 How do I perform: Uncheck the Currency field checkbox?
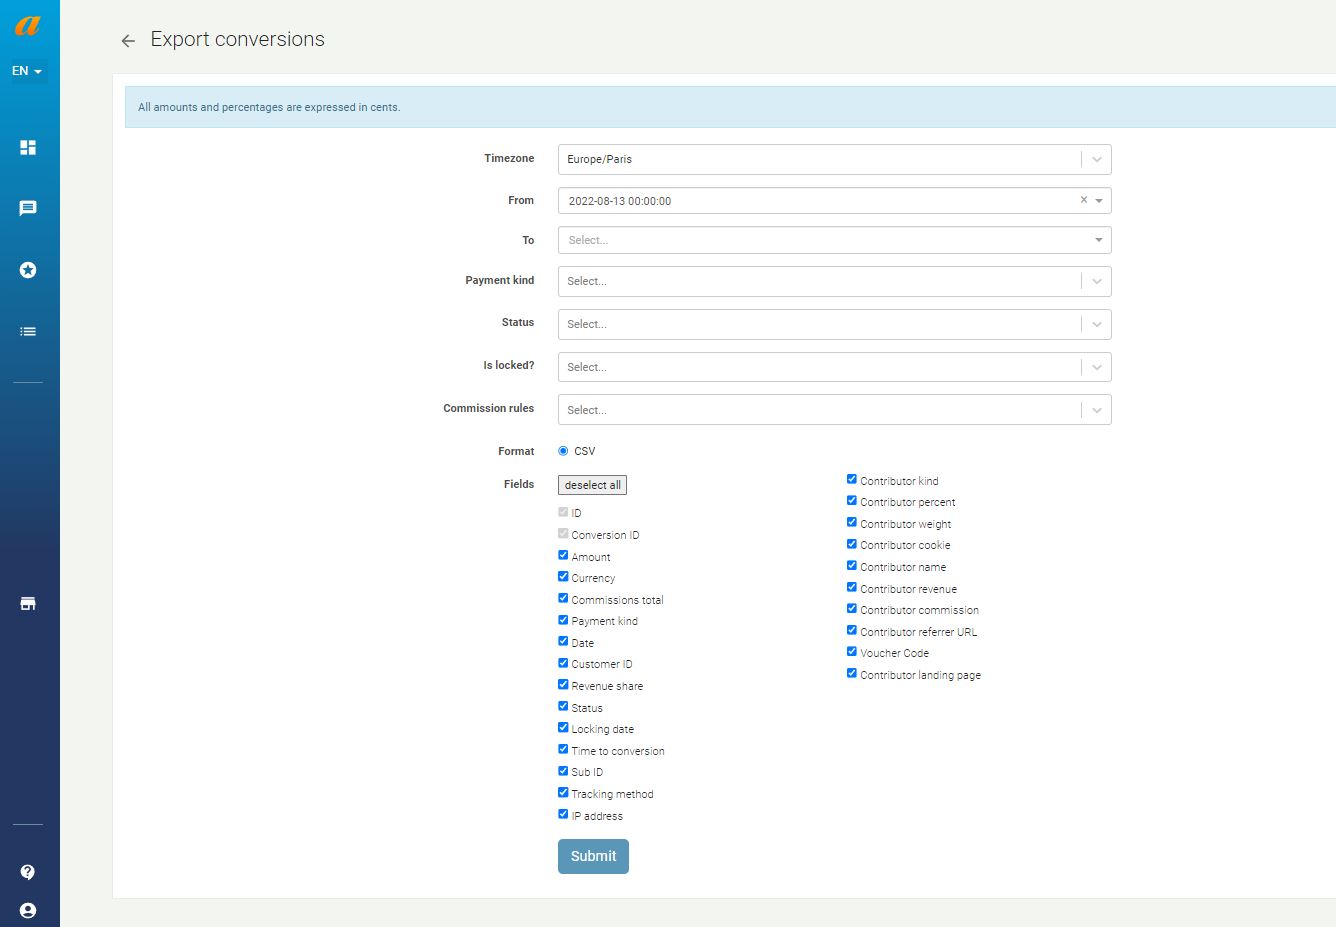point(563,576)
